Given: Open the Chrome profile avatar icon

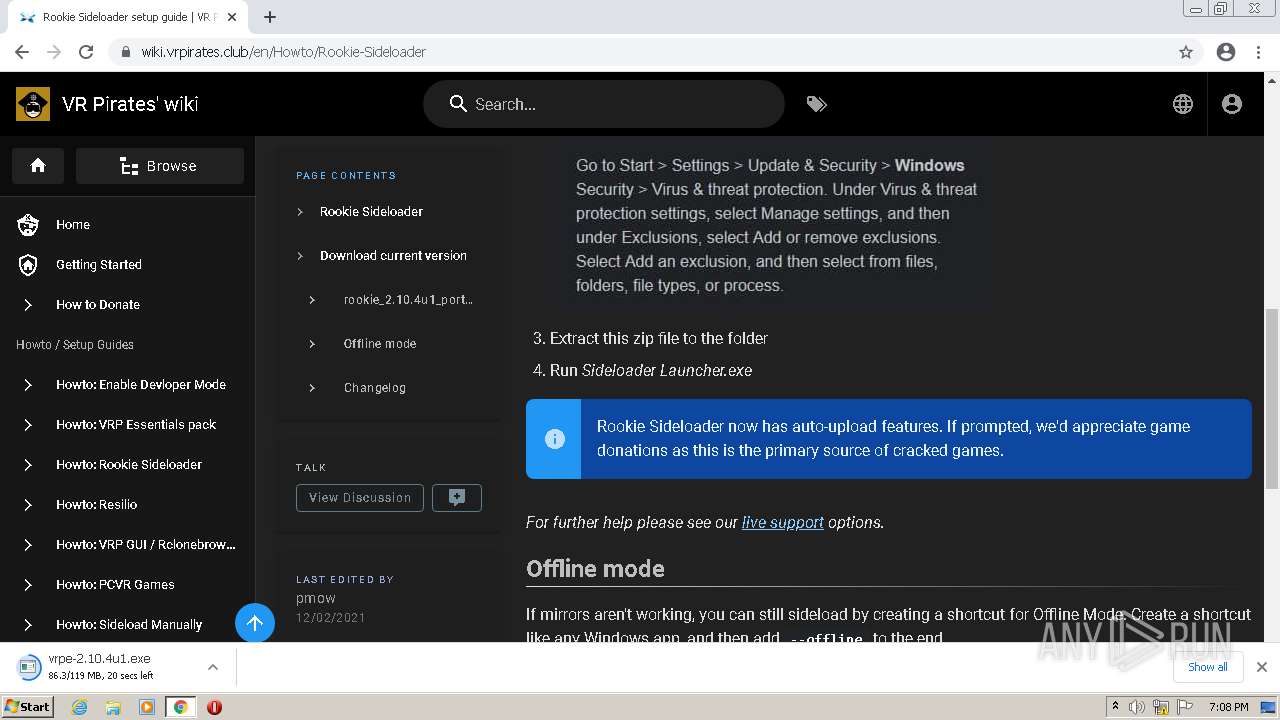Looking at the screenshot, I should tap(1226, 52).
